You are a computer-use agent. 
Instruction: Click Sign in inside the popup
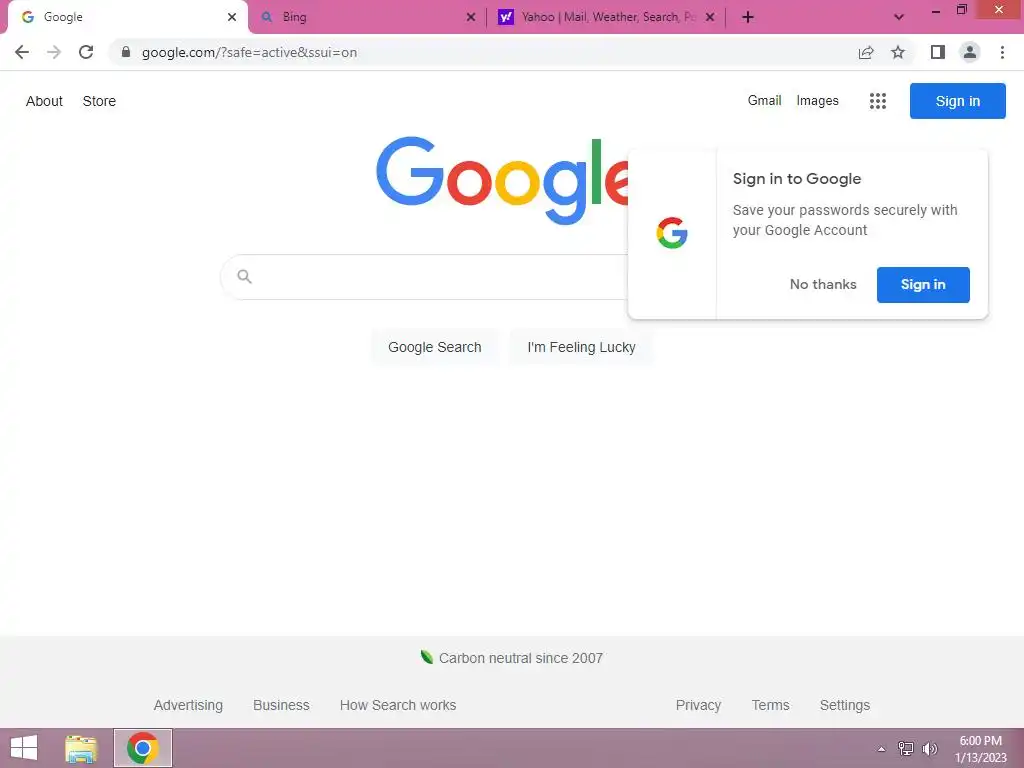coord(923,285)
